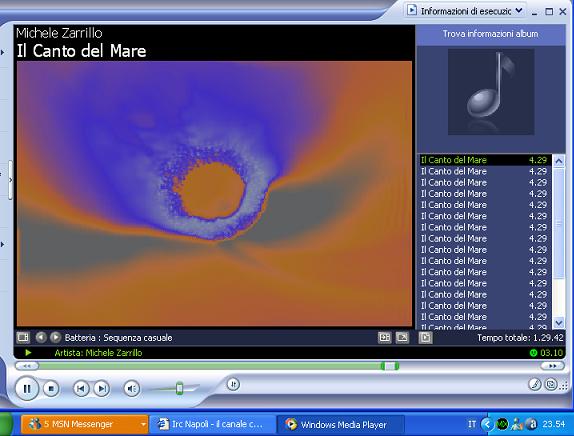Click the window resize grip corner
Viewport: 574px width, 436px height.
pos(564,385)
